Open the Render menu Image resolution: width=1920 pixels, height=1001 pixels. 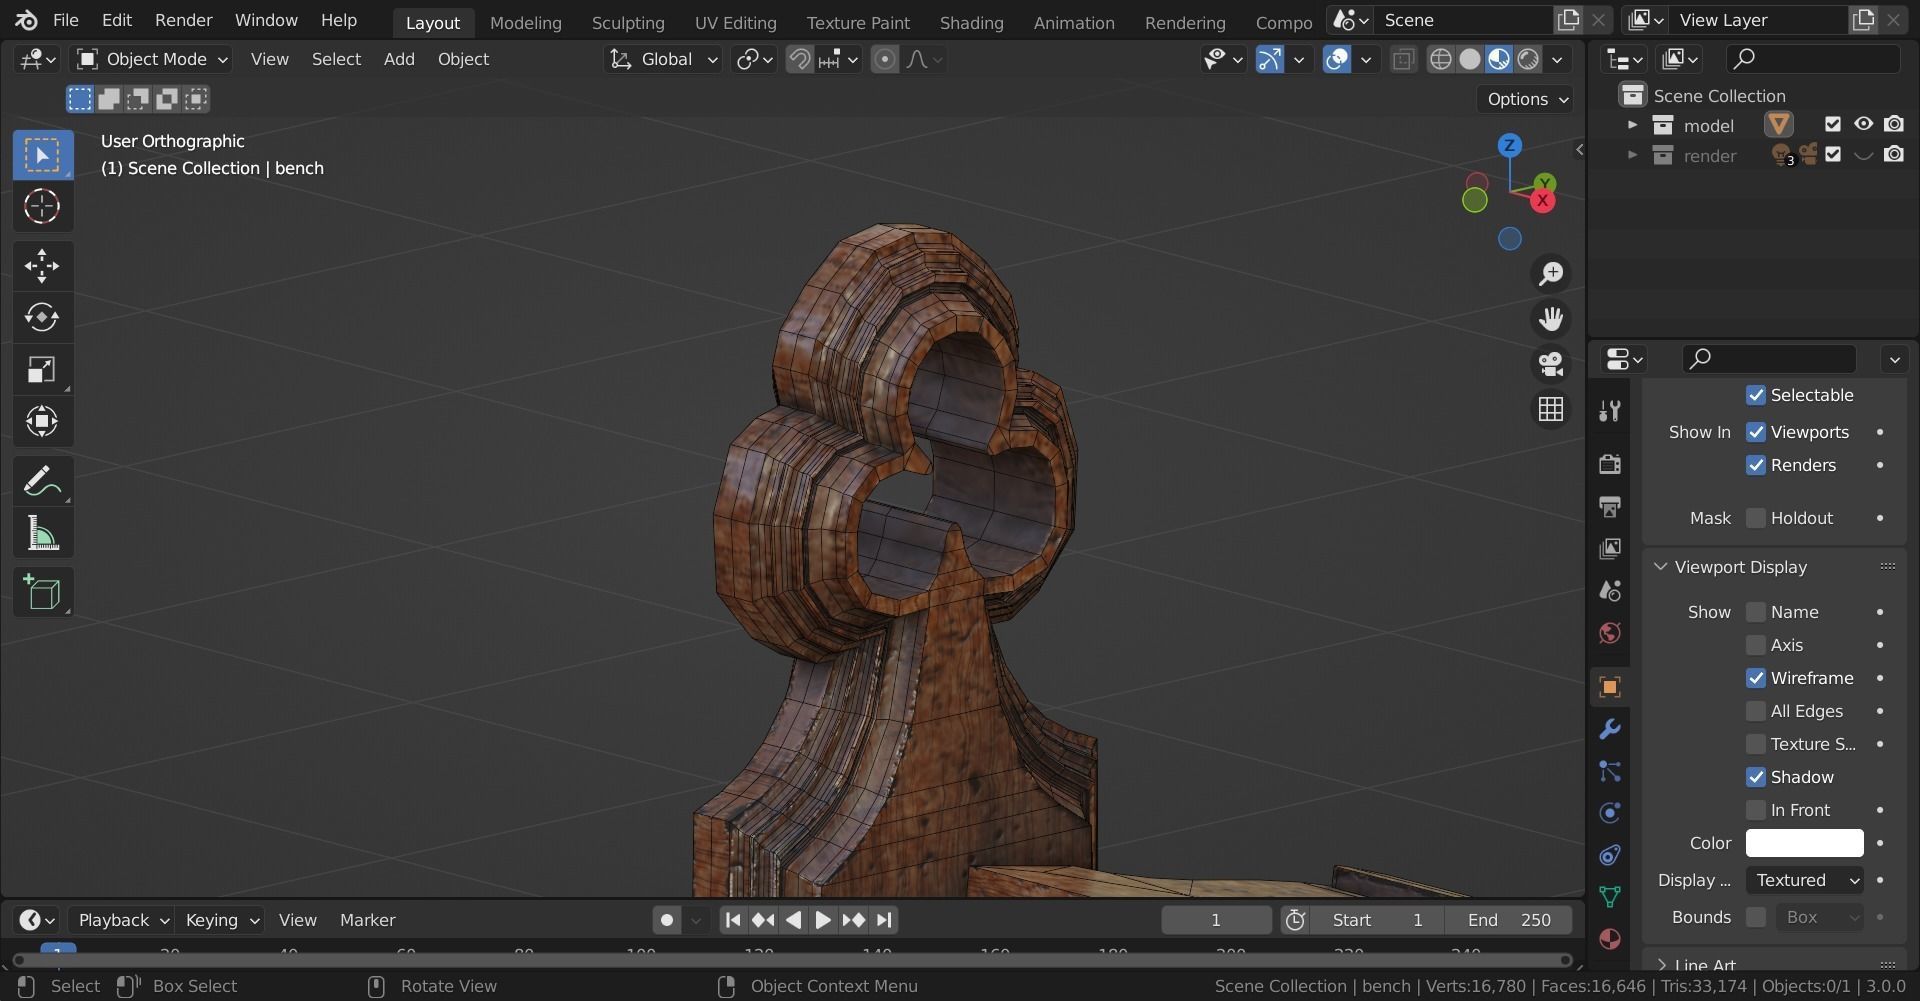click(x=184, y=20)
